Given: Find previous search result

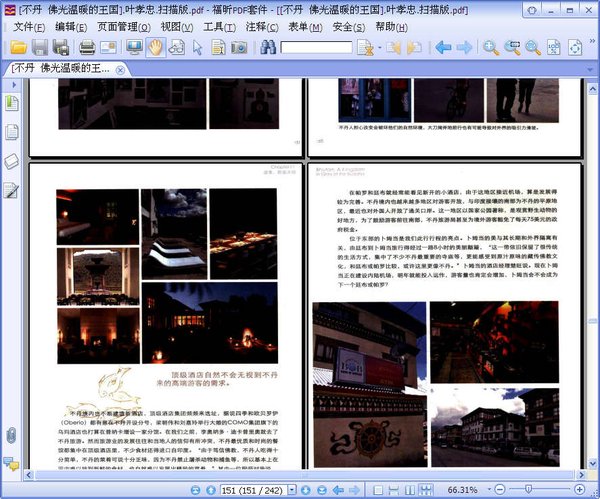Looking at the screenshot, I should click(393, 47).
